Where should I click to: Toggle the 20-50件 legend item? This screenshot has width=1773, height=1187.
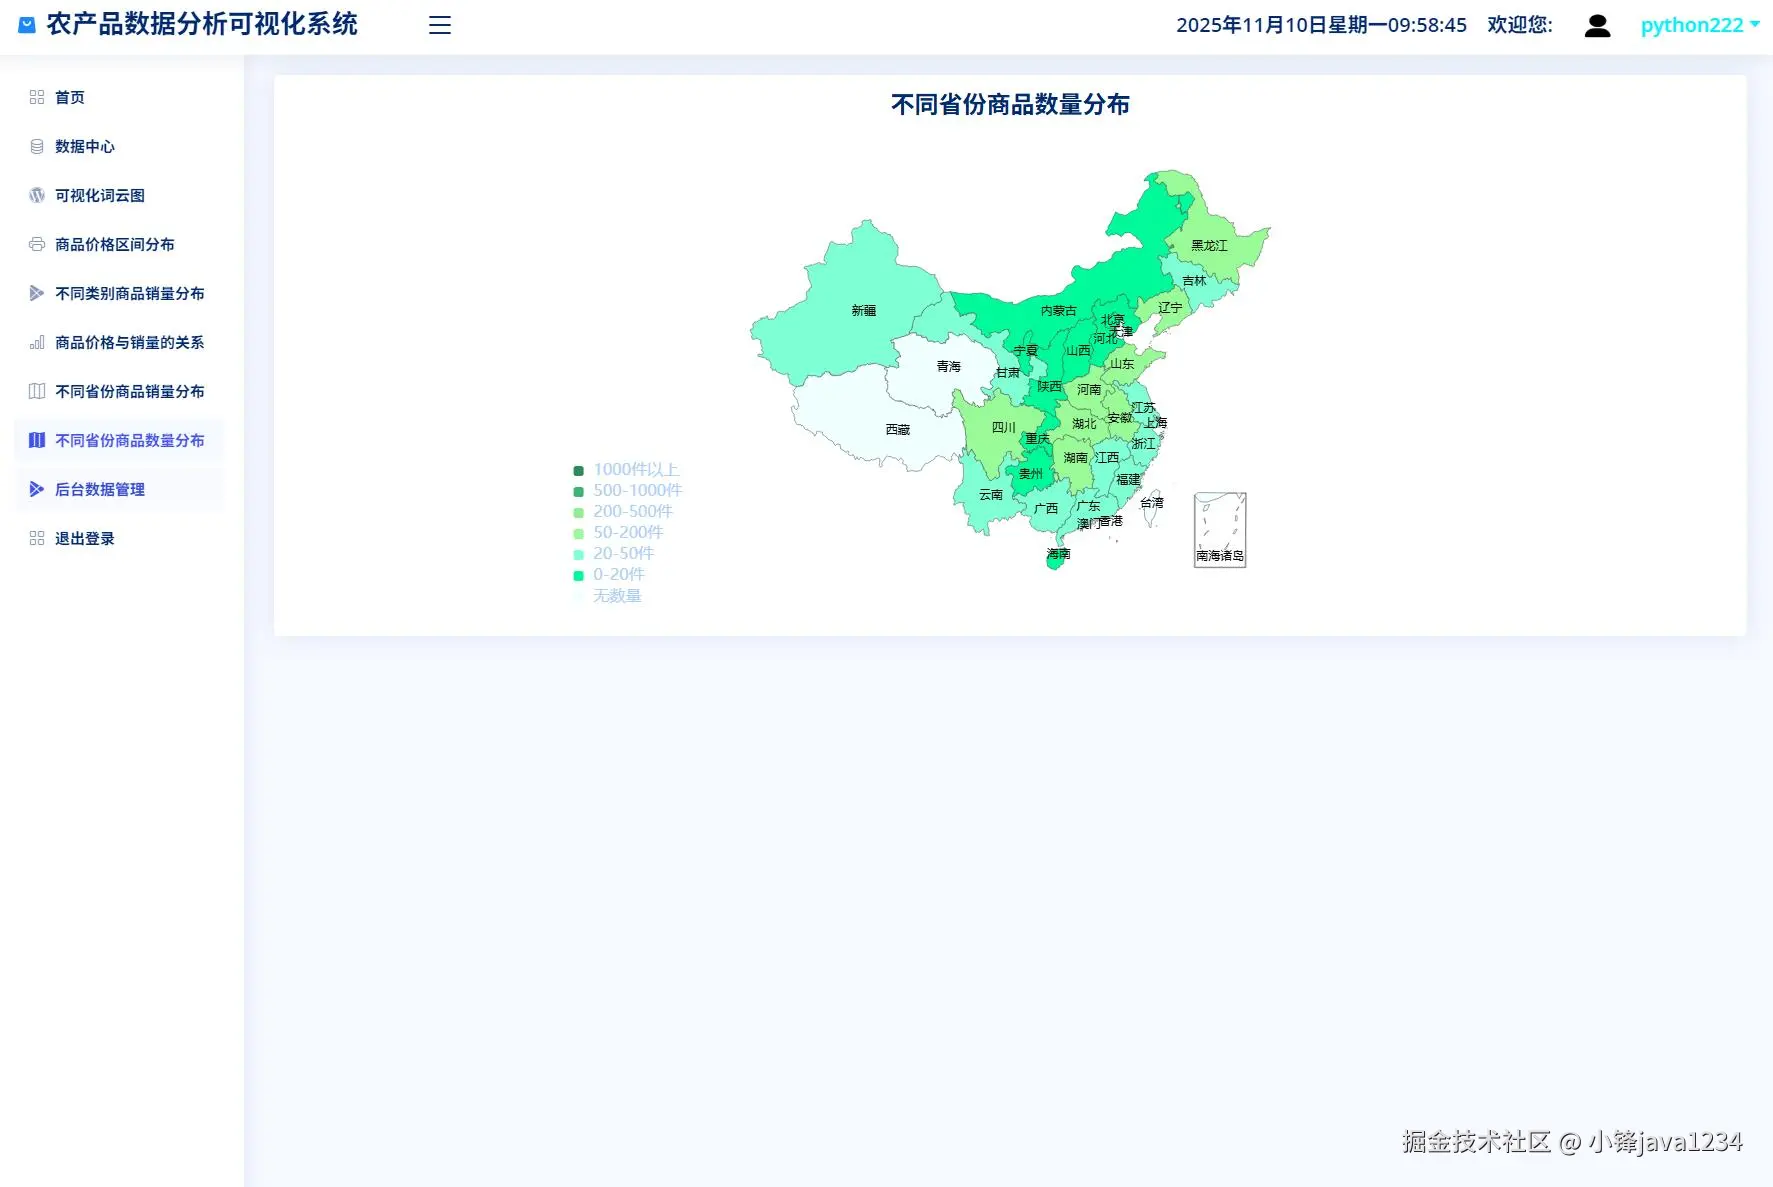[x=614, y=554]
